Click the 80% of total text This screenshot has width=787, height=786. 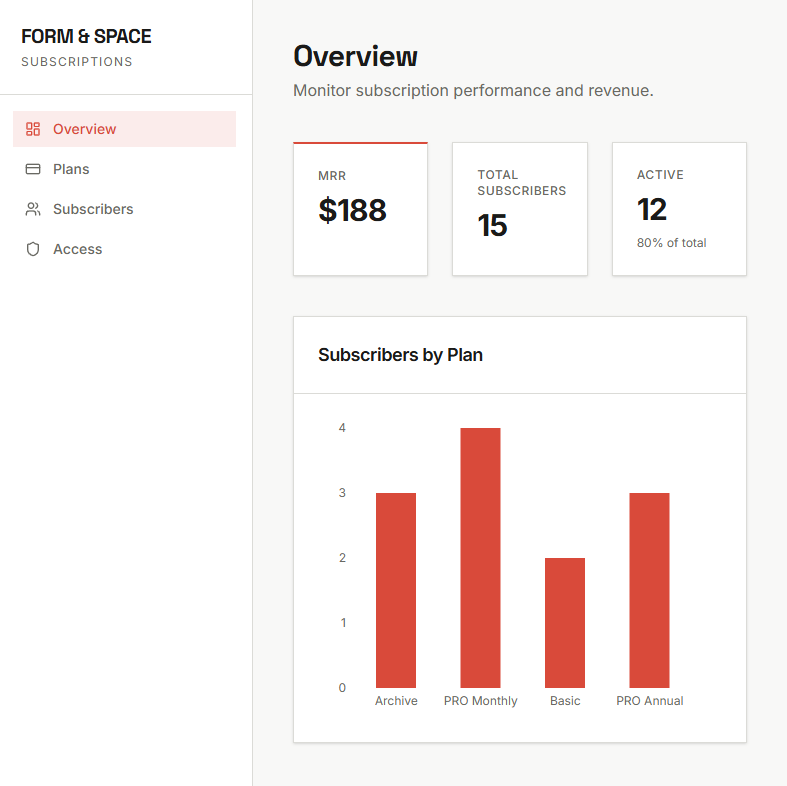[671, 243]
